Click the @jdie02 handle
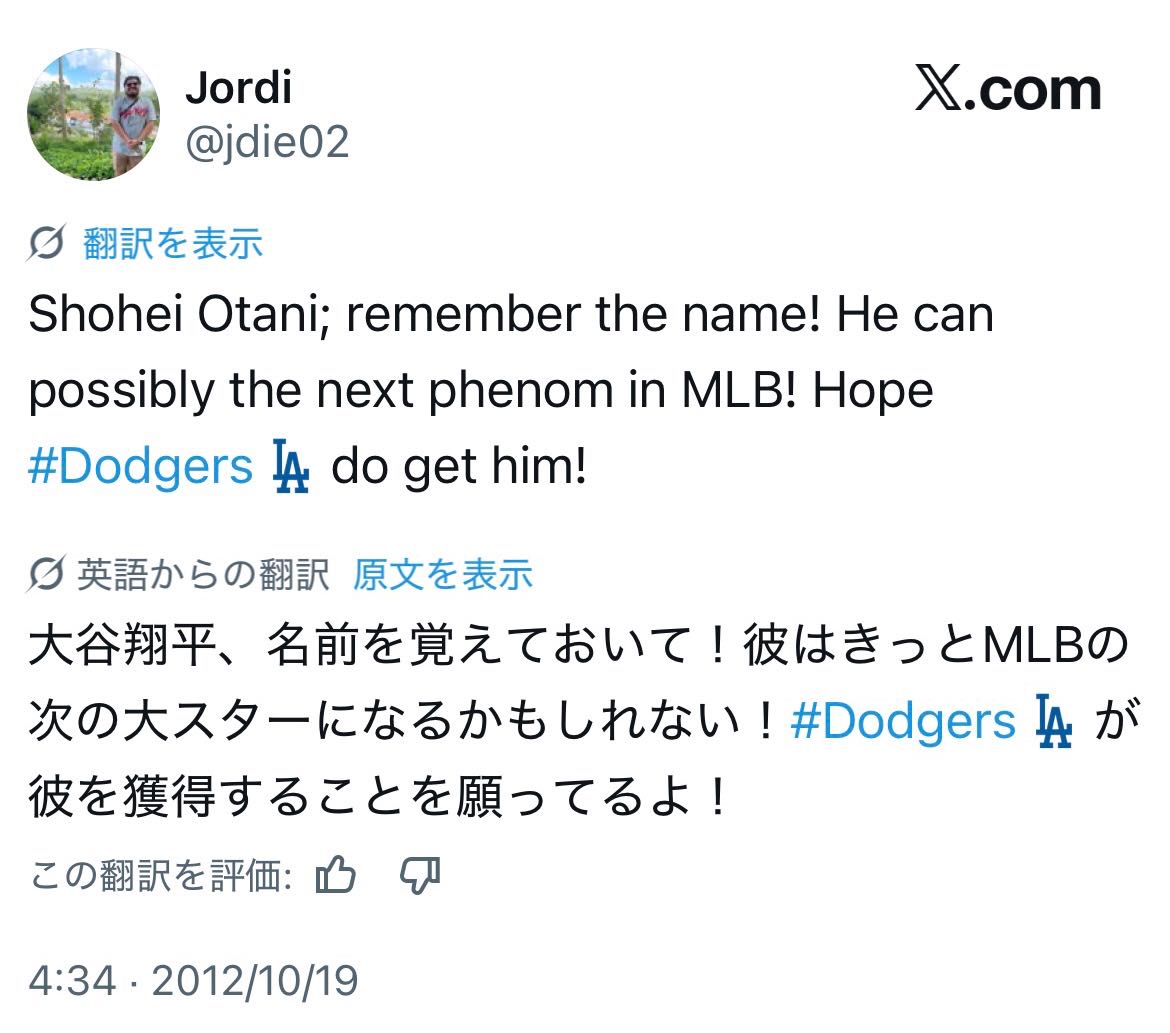The image size is (1170, 1033). 267,142
